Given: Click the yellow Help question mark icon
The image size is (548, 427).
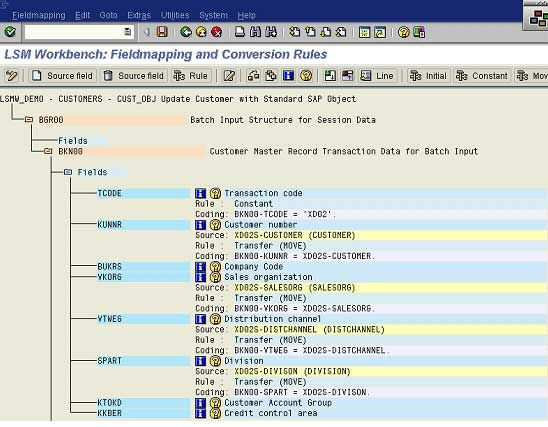Looking at the screenshot, I should click(x=403, y=32).
